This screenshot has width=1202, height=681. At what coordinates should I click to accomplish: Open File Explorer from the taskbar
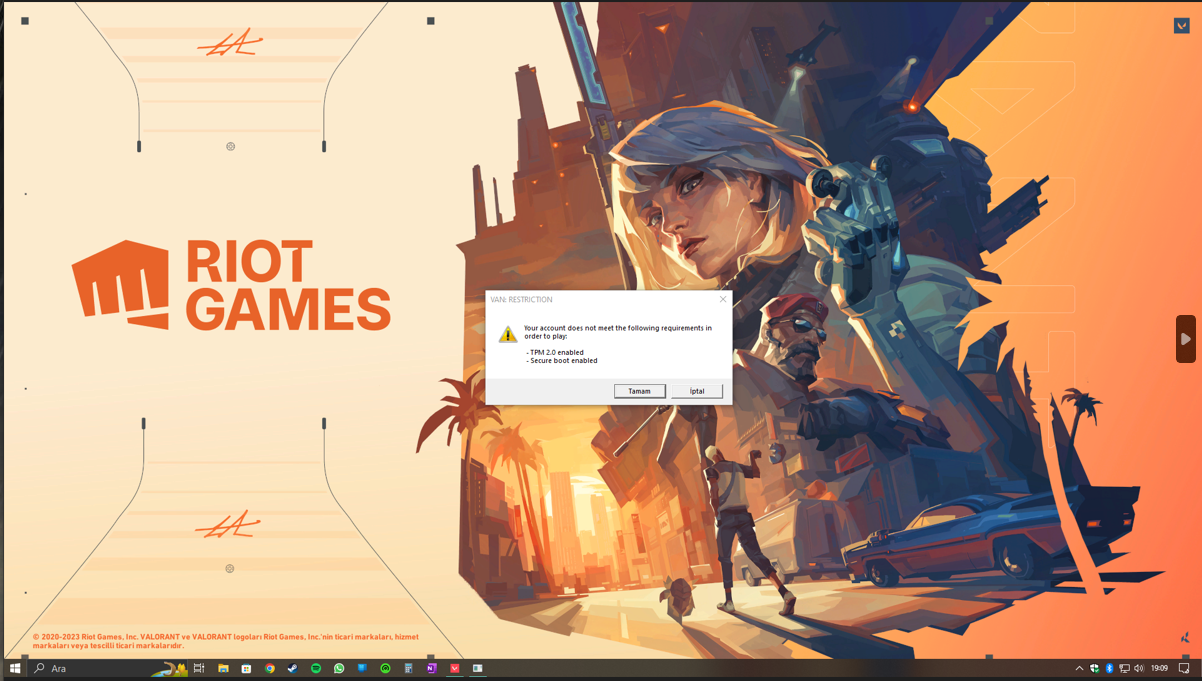tap(223, 668)
